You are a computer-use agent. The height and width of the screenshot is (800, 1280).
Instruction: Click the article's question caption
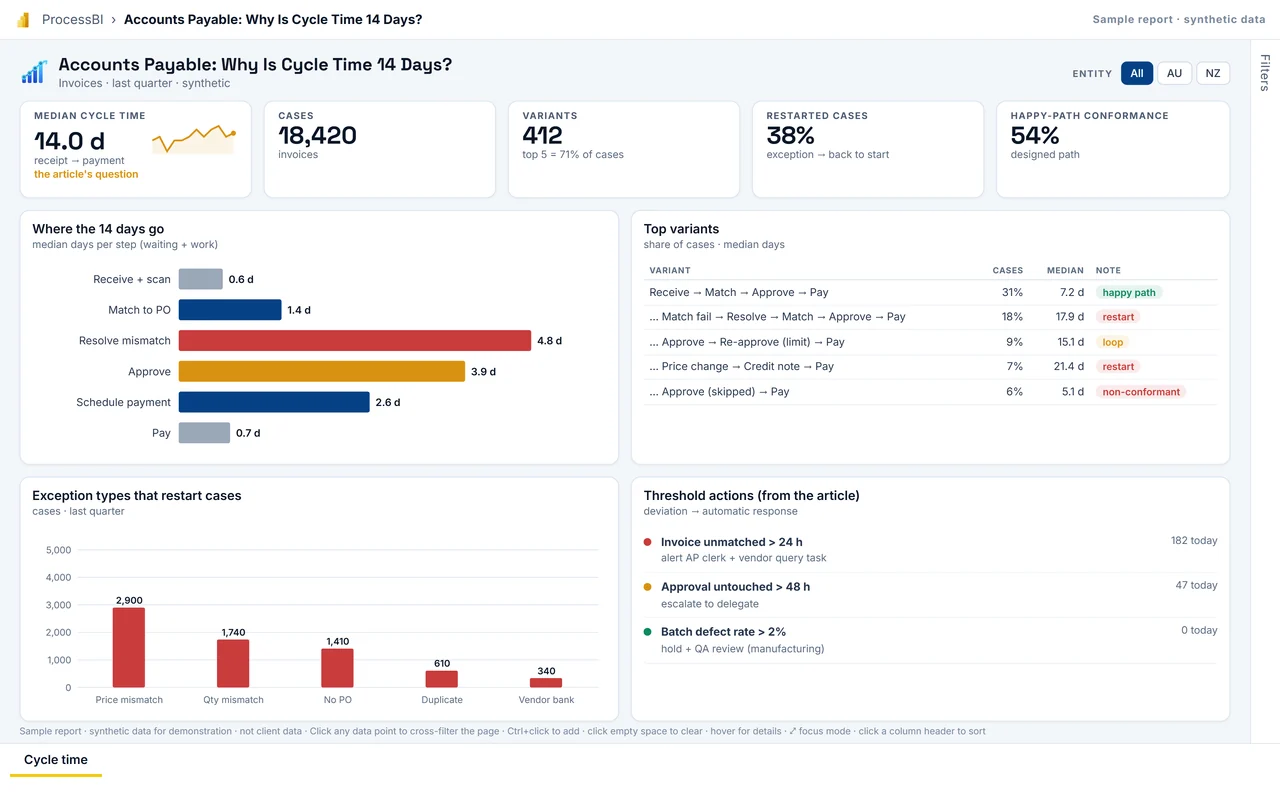(86, 174)
